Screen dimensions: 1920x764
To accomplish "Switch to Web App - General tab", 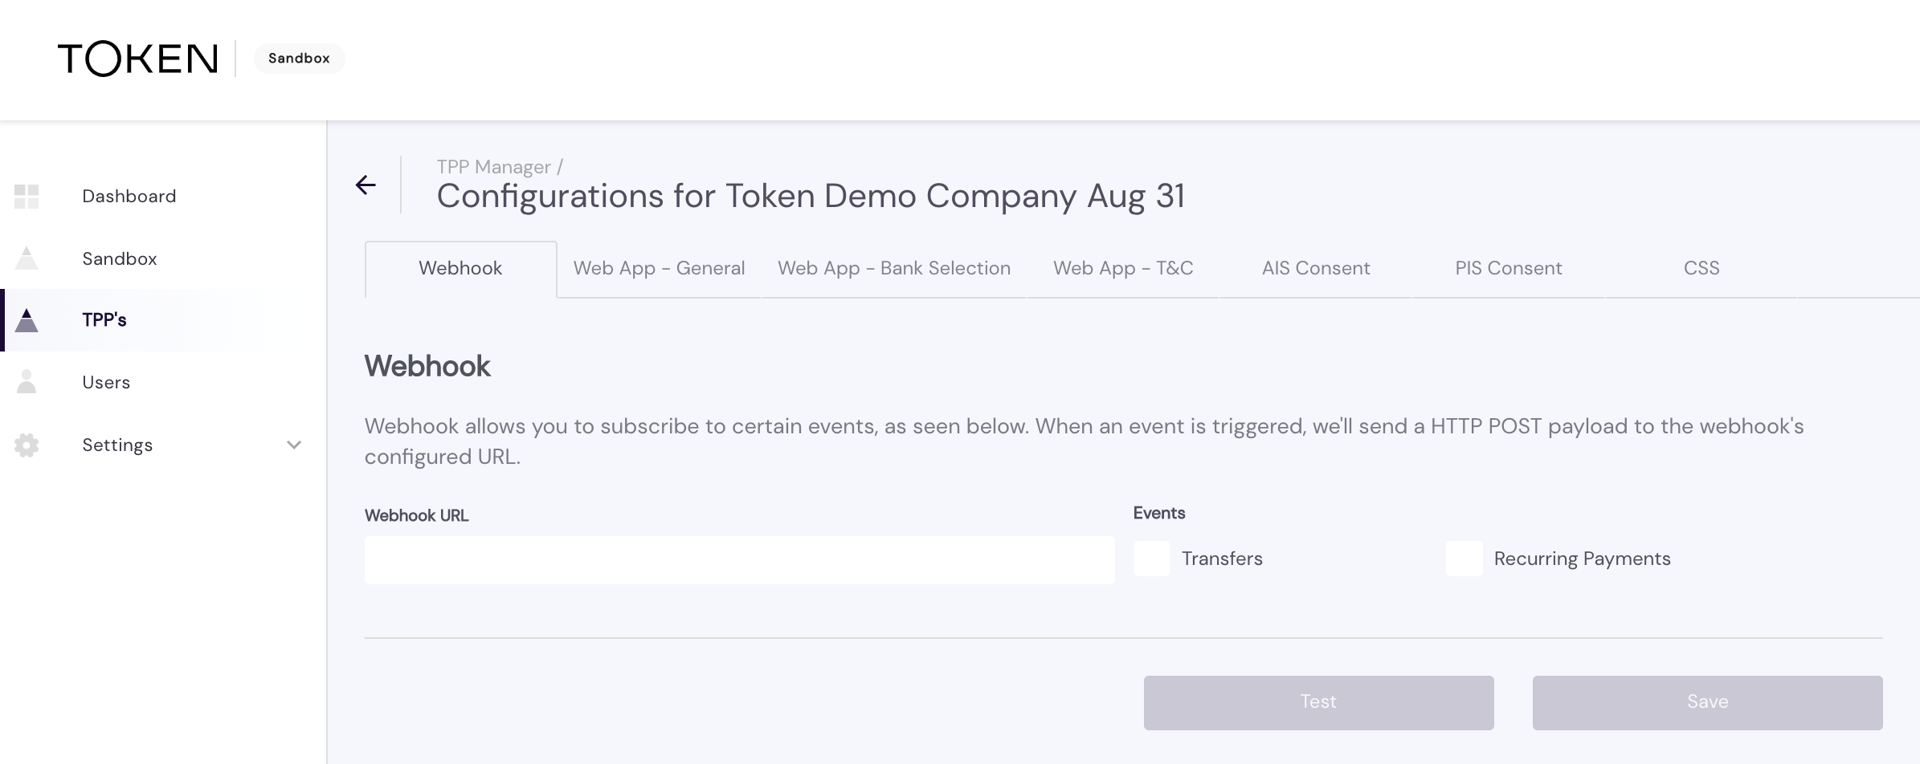I will tap(659, 268).
